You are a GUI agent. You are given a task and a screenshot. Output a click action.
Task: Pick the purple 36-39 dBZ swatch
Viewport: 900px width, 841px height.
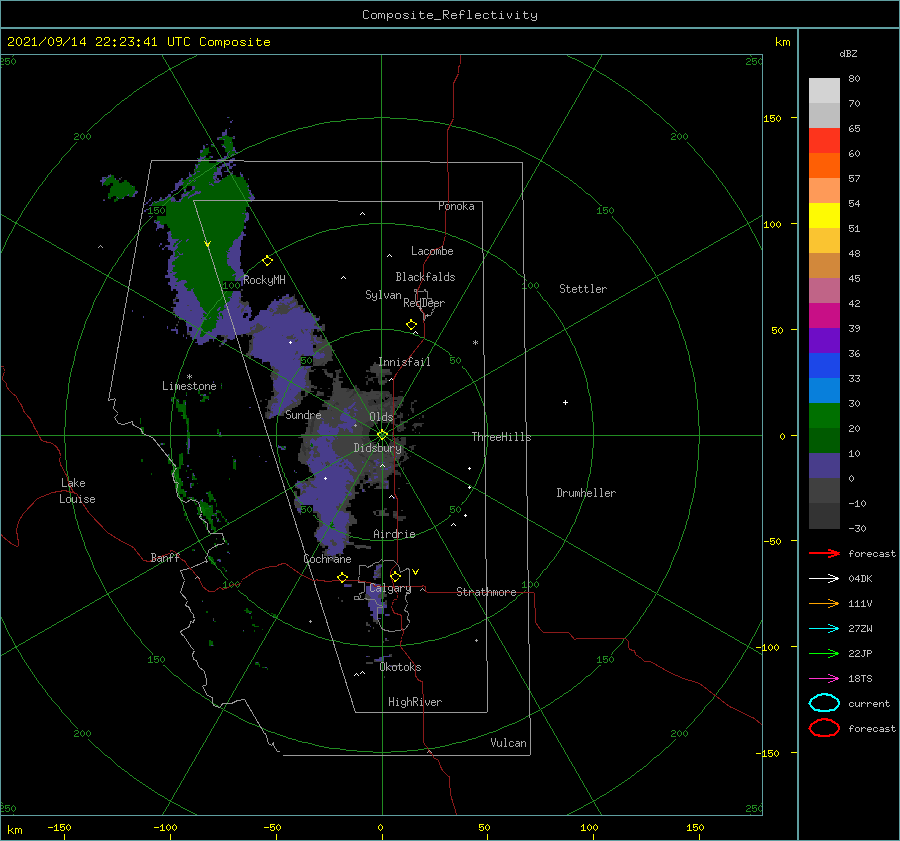(x=824, y=340)
